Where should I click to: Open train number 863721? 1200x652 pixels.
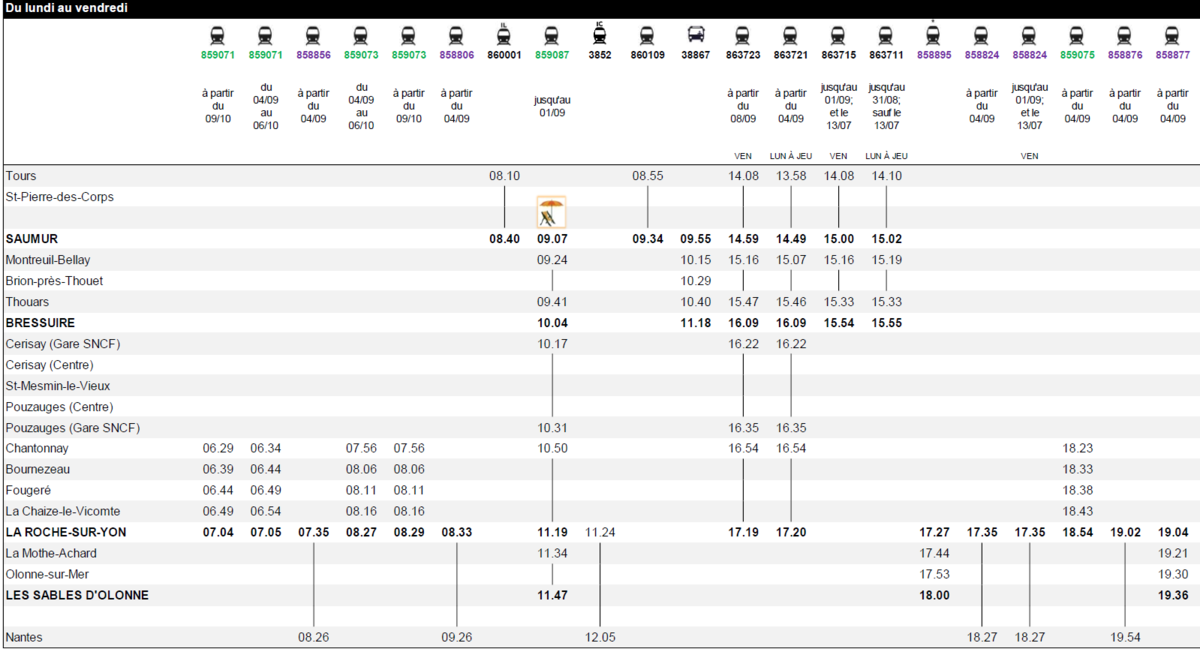[791, 56]
